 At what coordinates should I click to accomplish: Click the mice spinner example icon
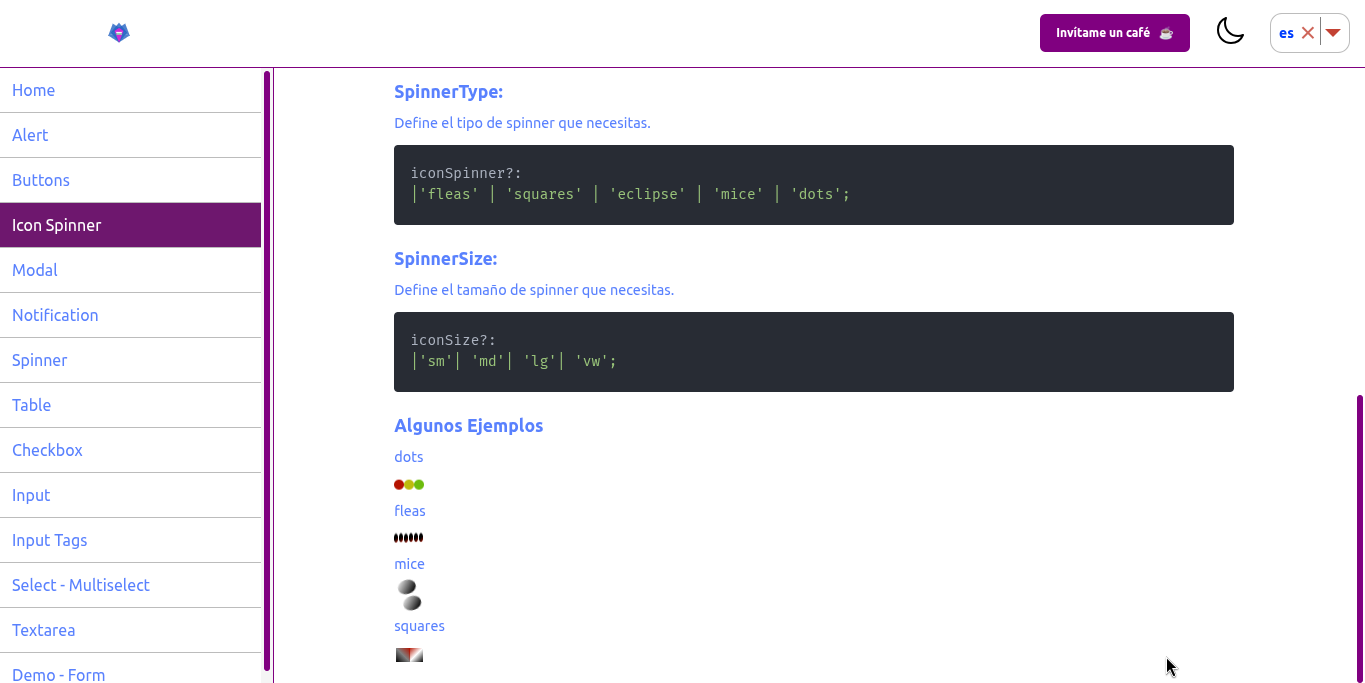pos(409,595)
